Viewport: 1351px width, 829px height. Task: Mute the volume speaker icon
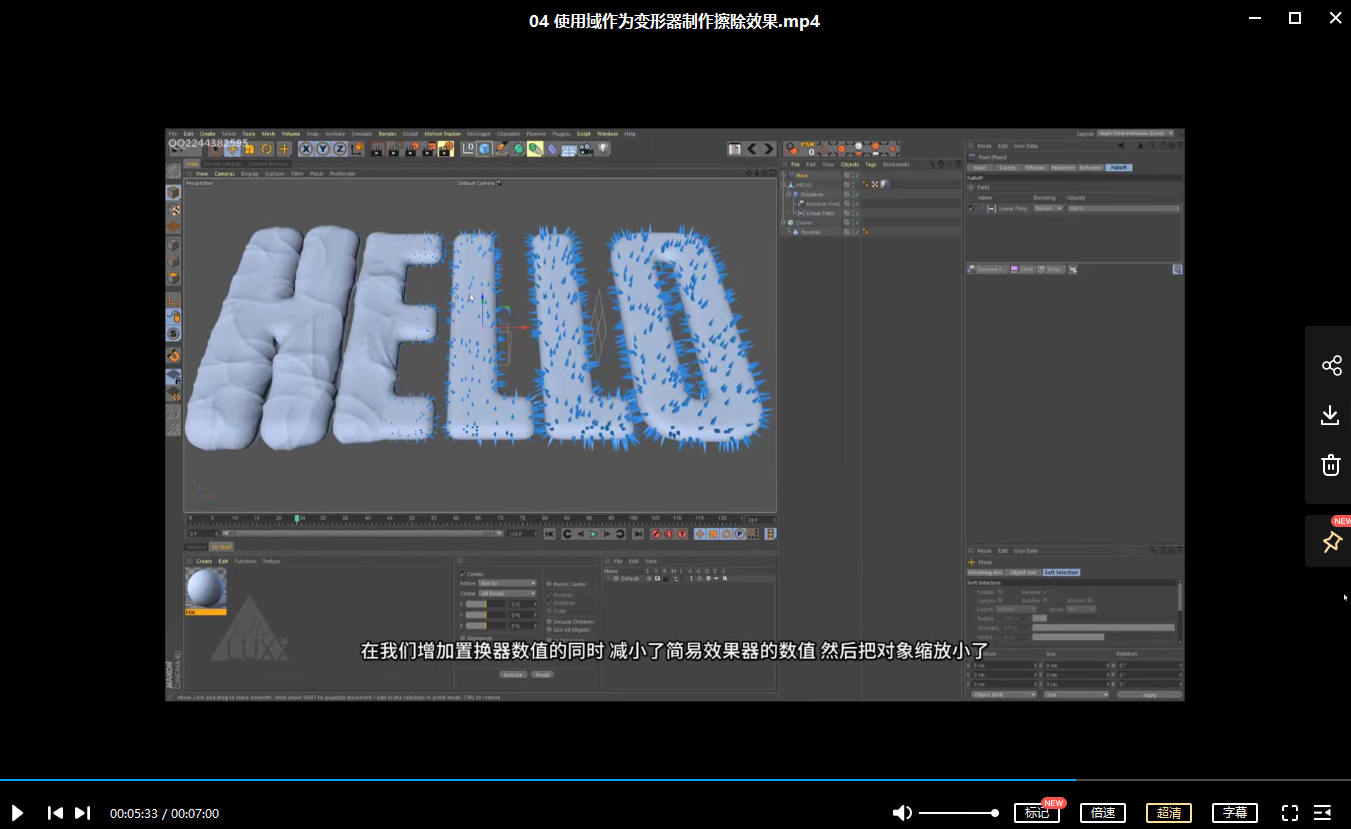(x=902, y=813)
